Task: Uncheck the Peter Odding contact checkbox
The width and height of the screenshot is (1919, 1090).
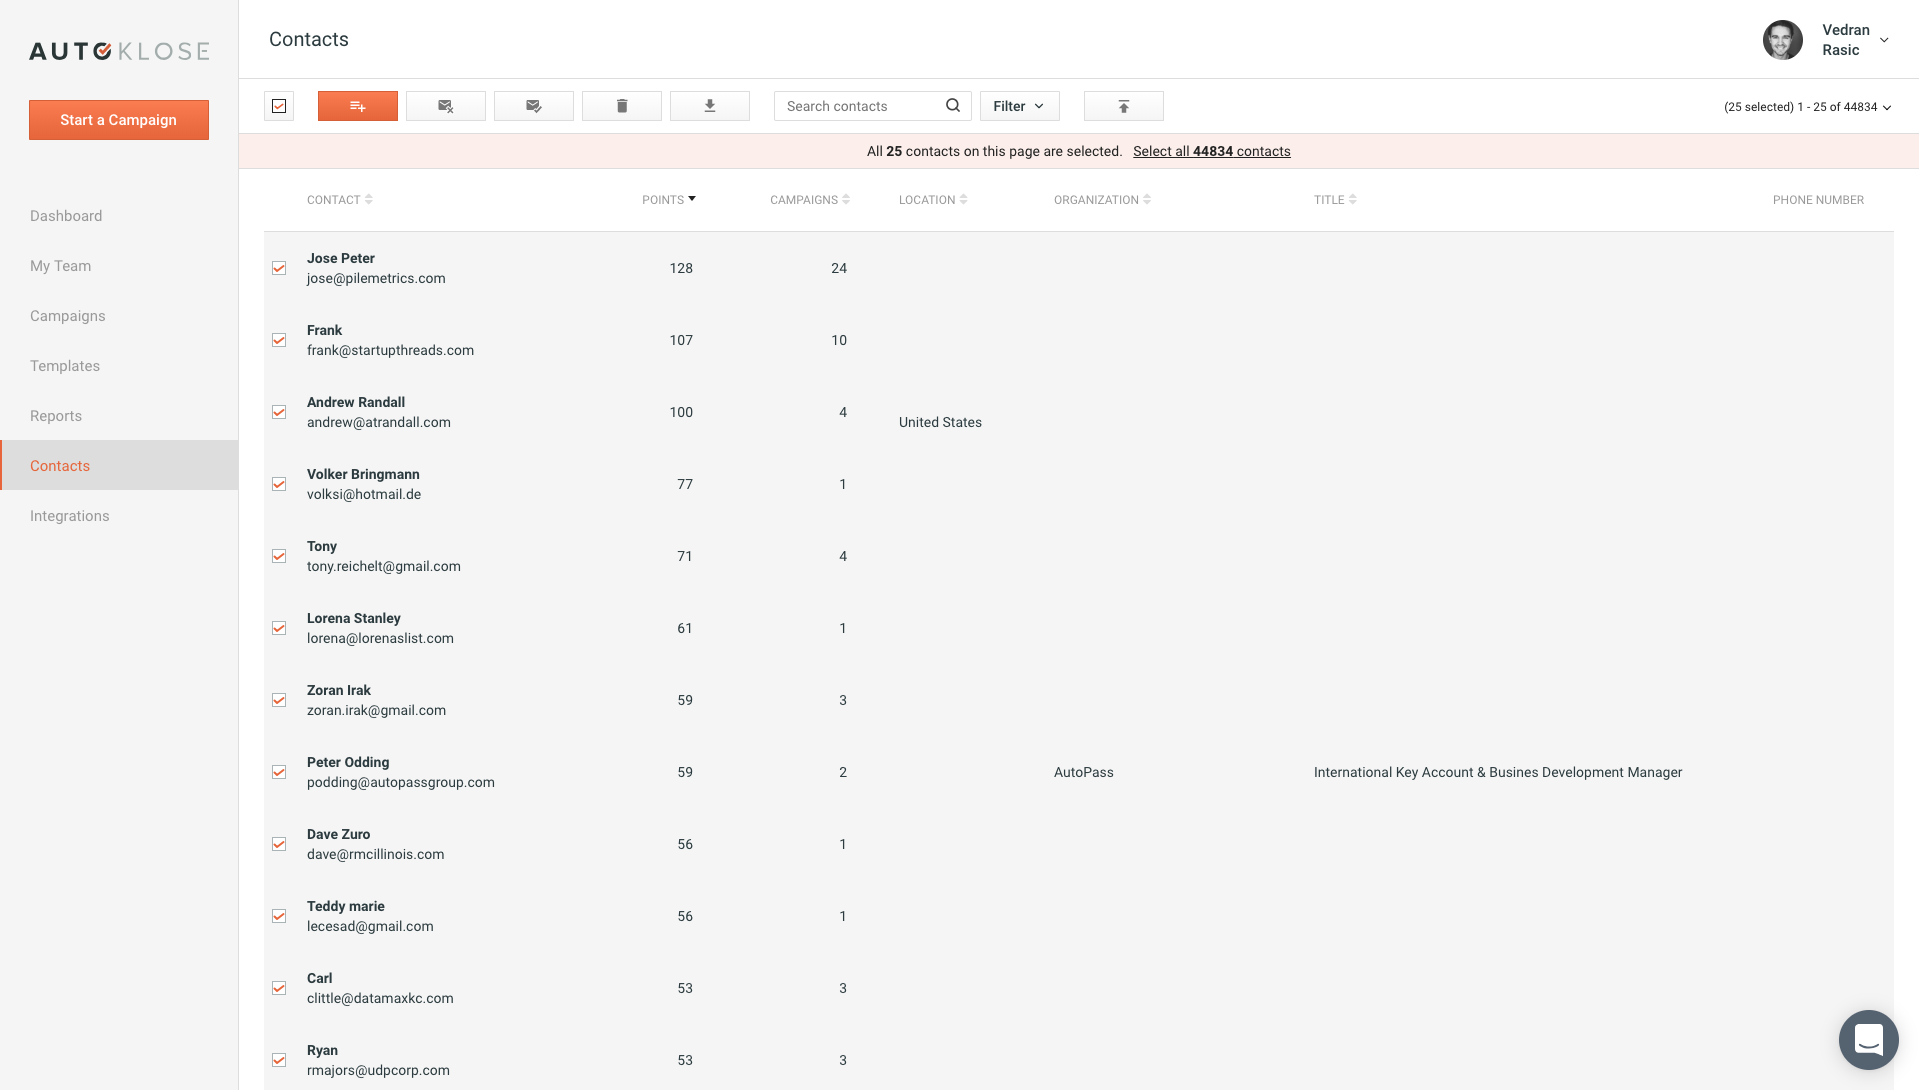Action: point(279,772)
